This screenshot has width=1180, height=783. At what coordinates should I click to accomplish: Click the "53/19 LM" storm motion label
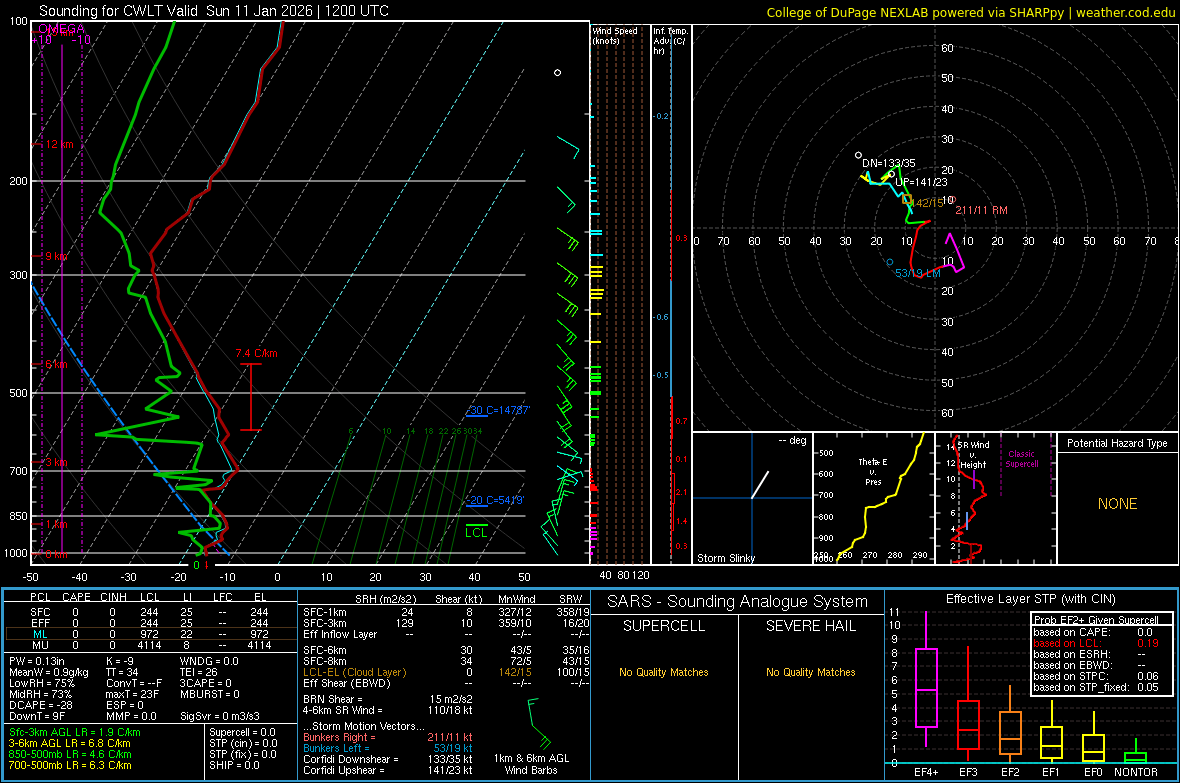click(917, 273)
